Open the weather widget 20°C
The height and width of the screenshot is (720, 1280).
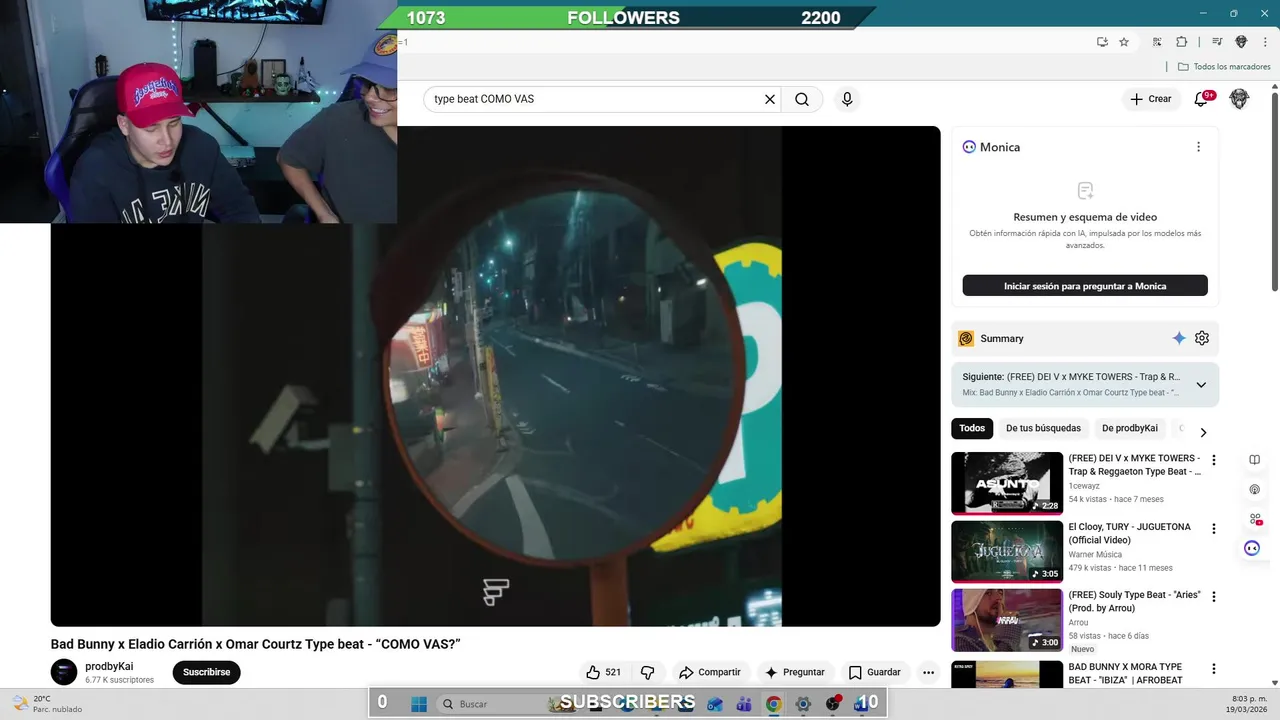46,704
